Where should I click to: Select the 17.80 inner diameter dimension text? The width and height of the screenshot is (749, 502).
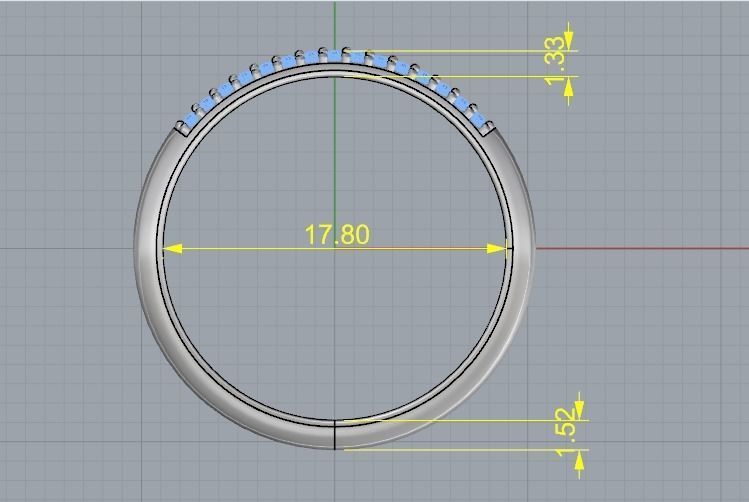(x=337, y=235)
